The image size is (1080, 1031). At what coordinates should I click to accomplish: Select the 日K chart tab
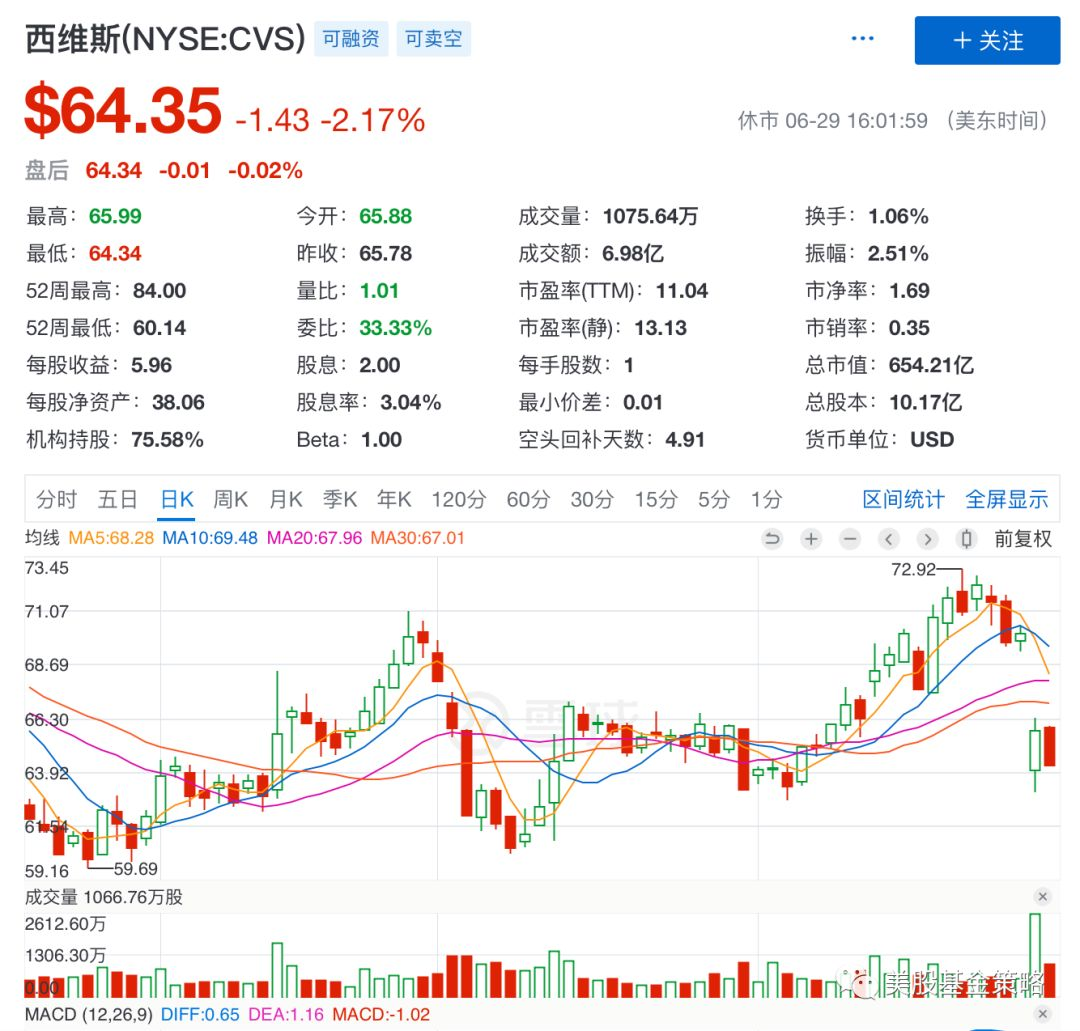pyautogui.click(x=177, y=499)
